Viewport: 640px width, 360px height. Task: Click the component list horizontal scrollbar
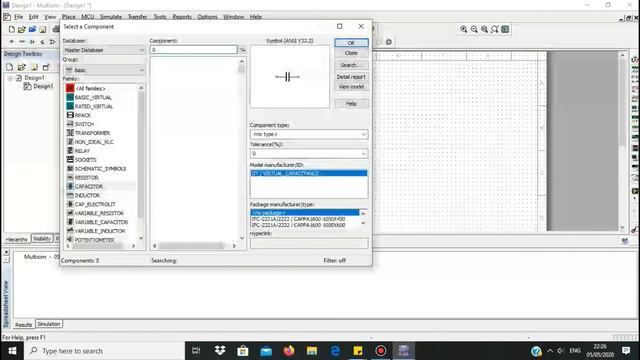(194, 246)
